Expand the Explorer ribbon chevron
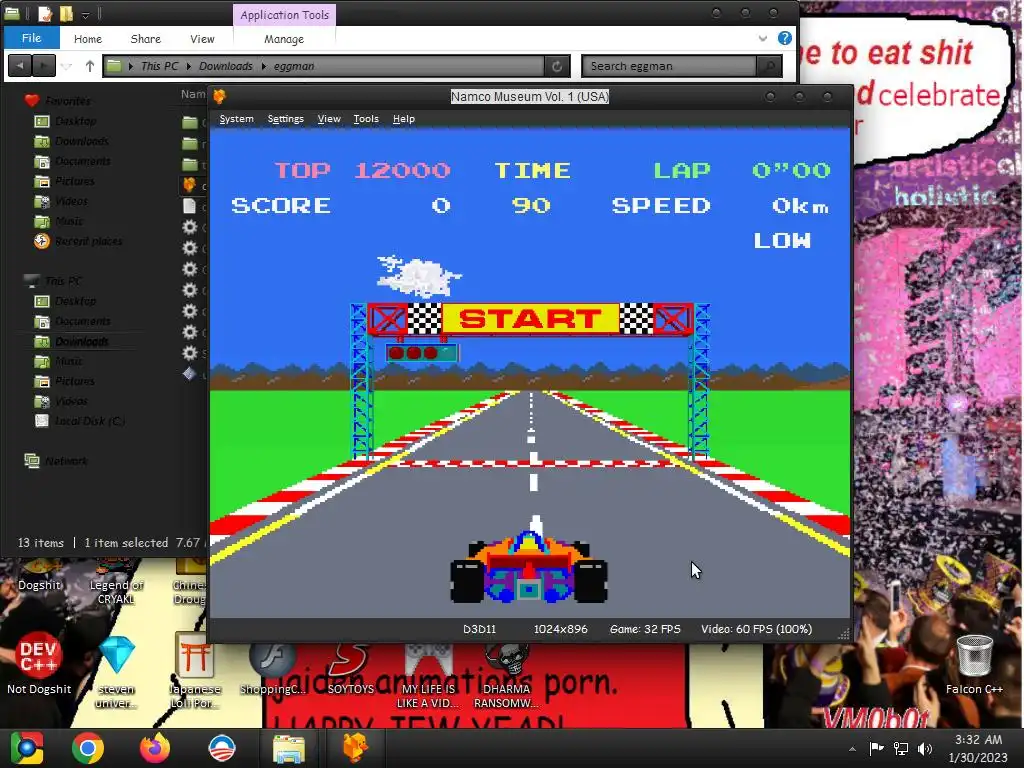 [763, 39]
